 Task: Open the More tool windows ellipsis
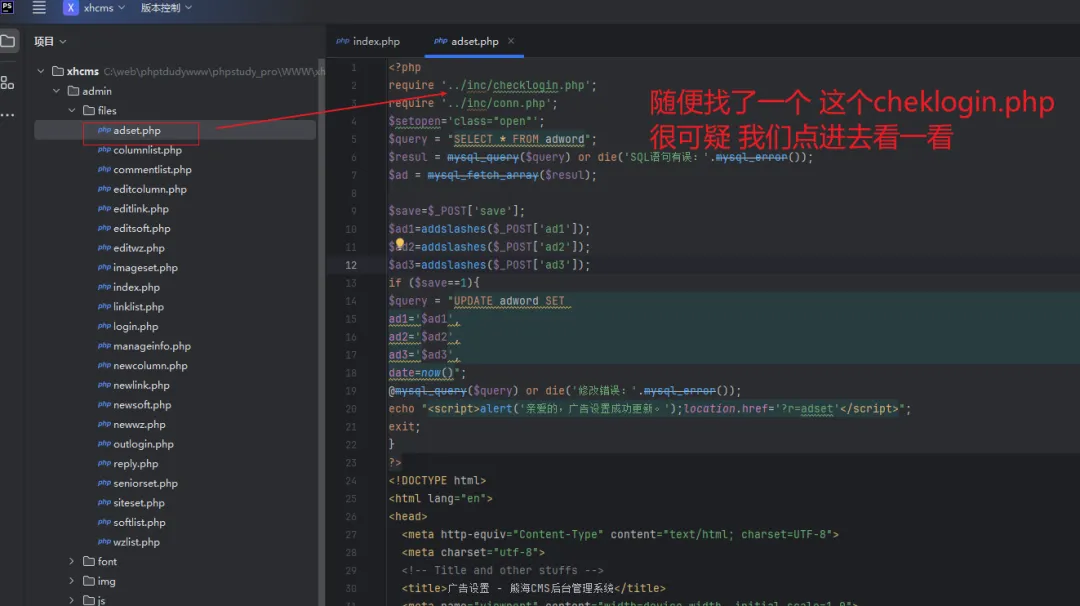pos(8,115)
